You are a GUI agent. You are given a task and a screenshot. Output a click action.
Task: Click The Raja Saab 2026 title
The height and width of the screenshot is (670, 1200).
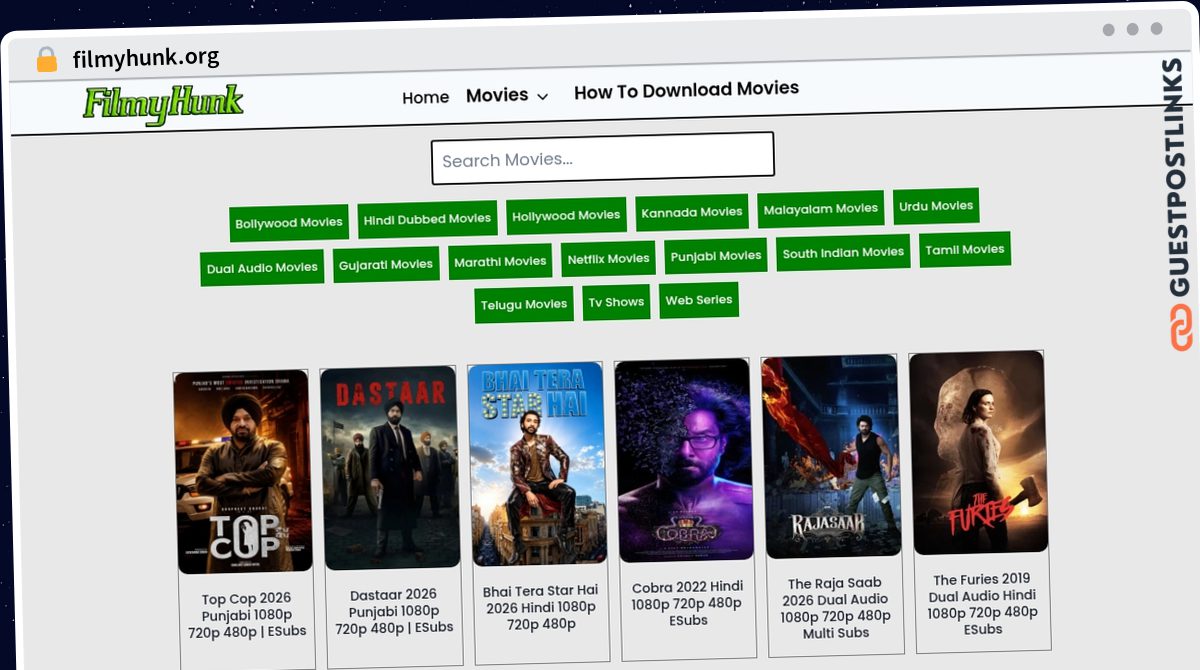pos(835,608)
